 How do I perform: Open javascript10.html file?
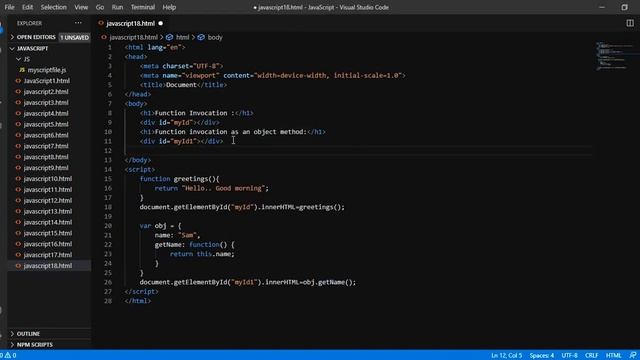tap(47, 179)
